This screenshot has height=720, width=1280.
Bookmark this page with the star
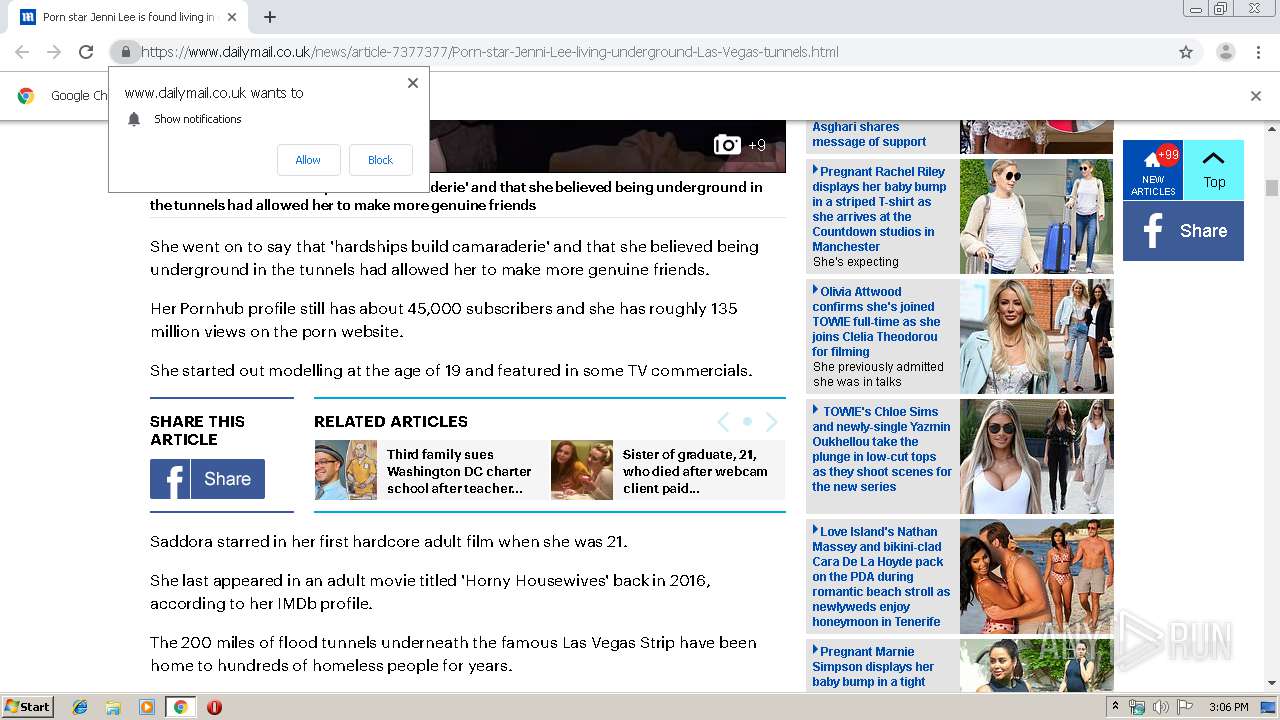point(1186,52)
